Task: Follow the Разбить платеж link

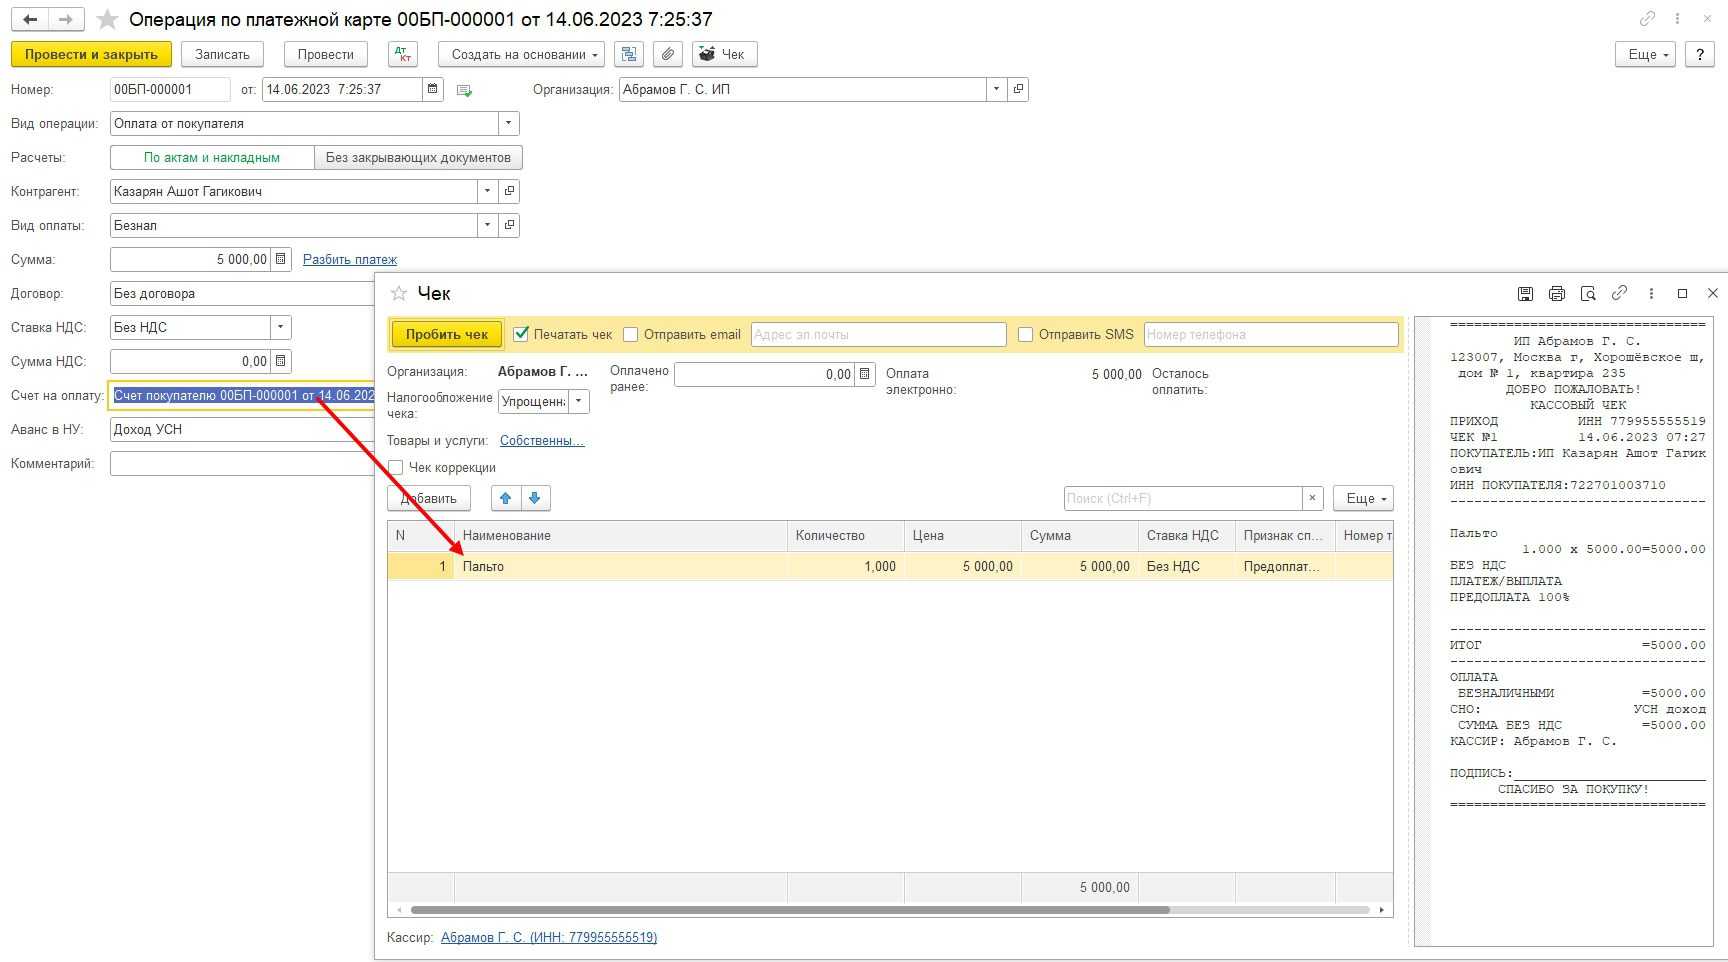Action: coord(350,259)
